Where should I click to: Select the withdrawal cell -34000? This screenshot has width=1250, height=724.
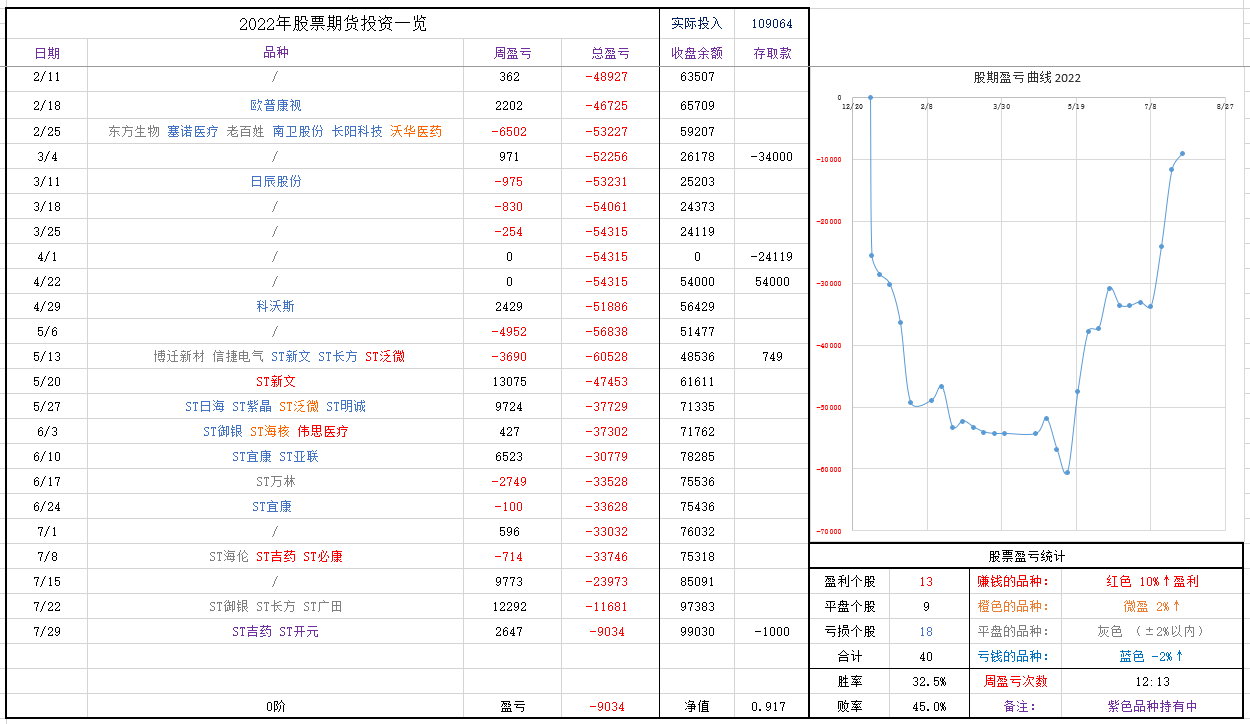tap(772, 156)
